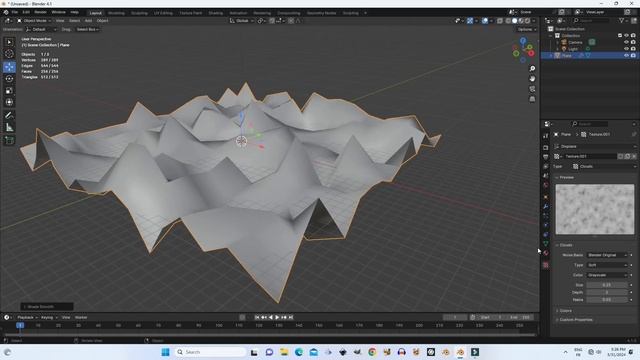Open the Material properties tab
Screen dimensions: 640x360
[x=546, y=253]
